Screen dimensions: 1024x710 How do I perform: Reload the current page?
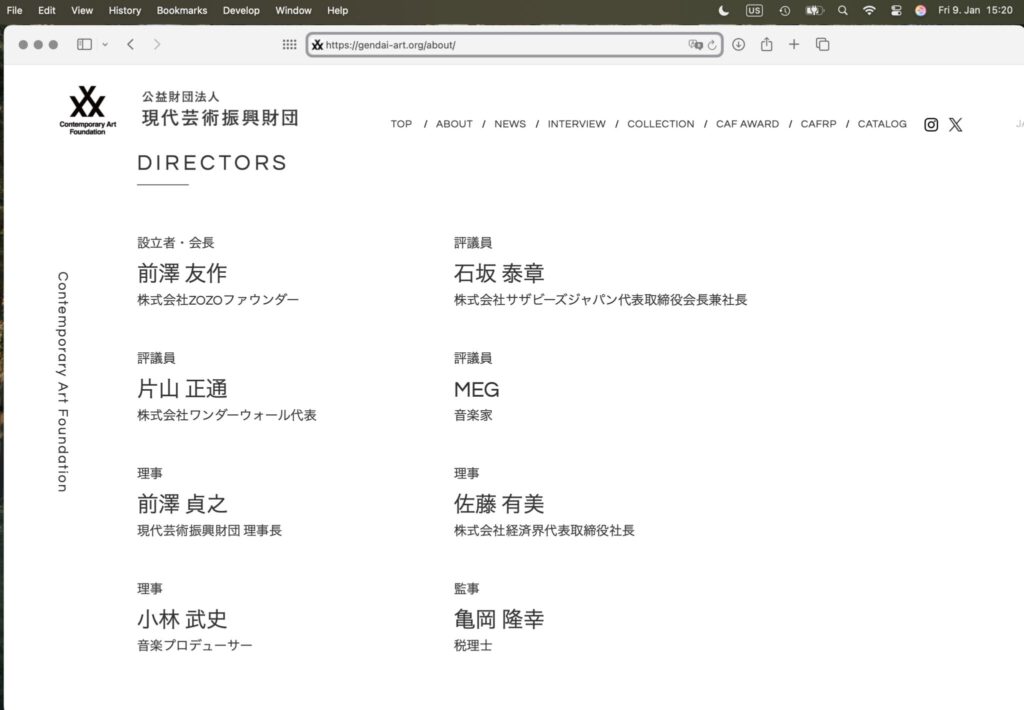tap(710, 45)
